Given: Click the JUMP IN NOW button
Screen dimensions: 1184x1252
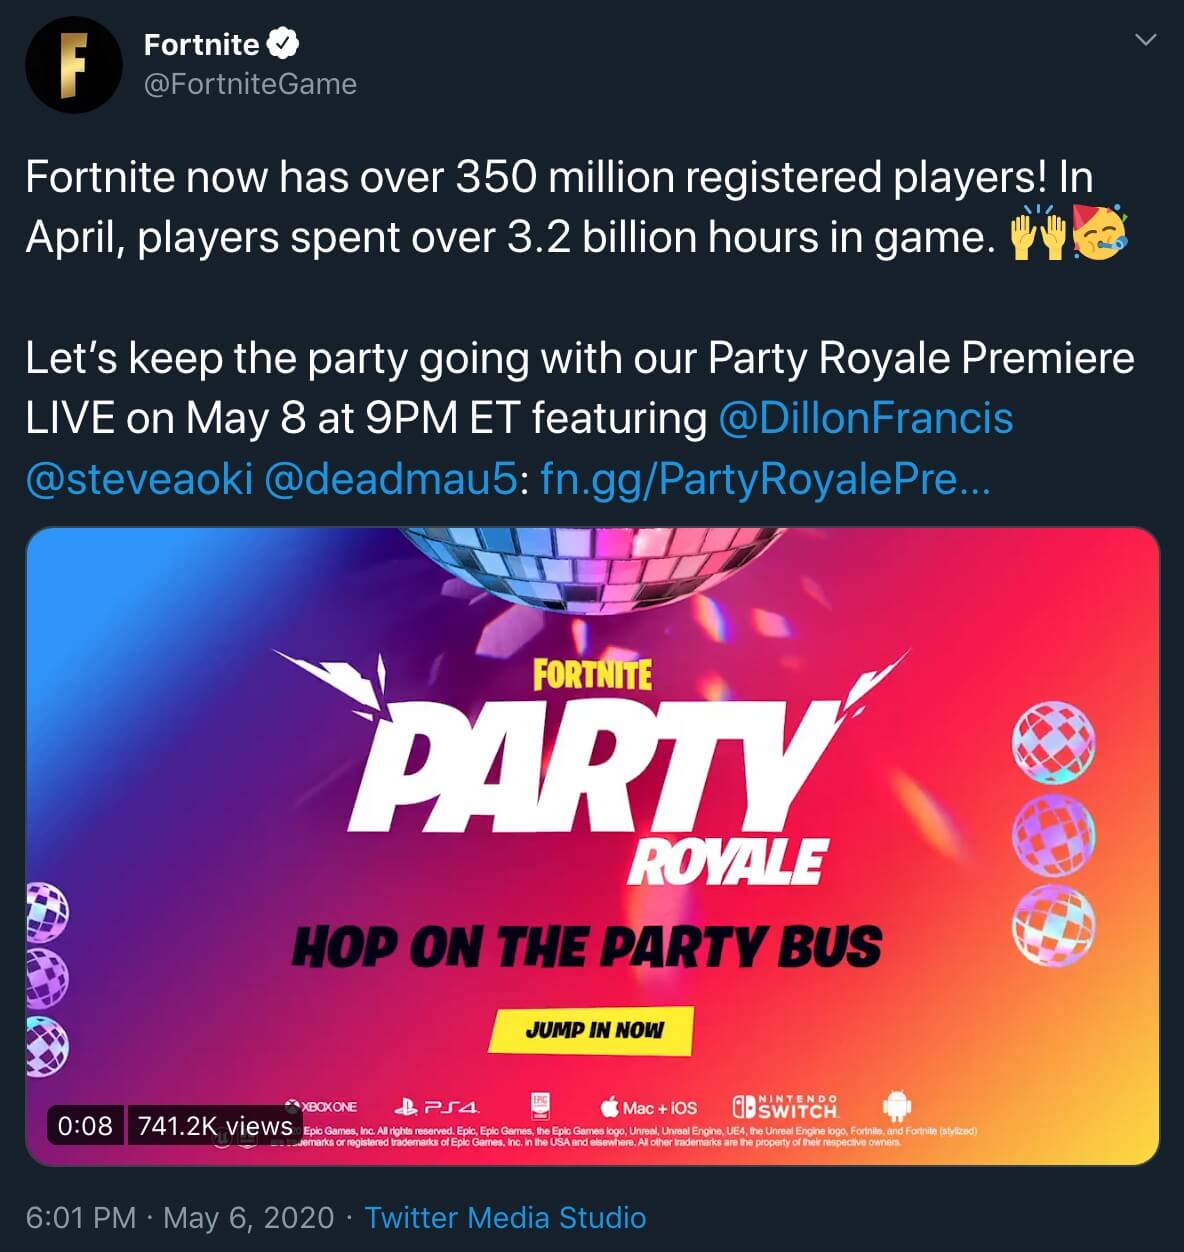Looking at the screenshot, I should point(591,1030).
